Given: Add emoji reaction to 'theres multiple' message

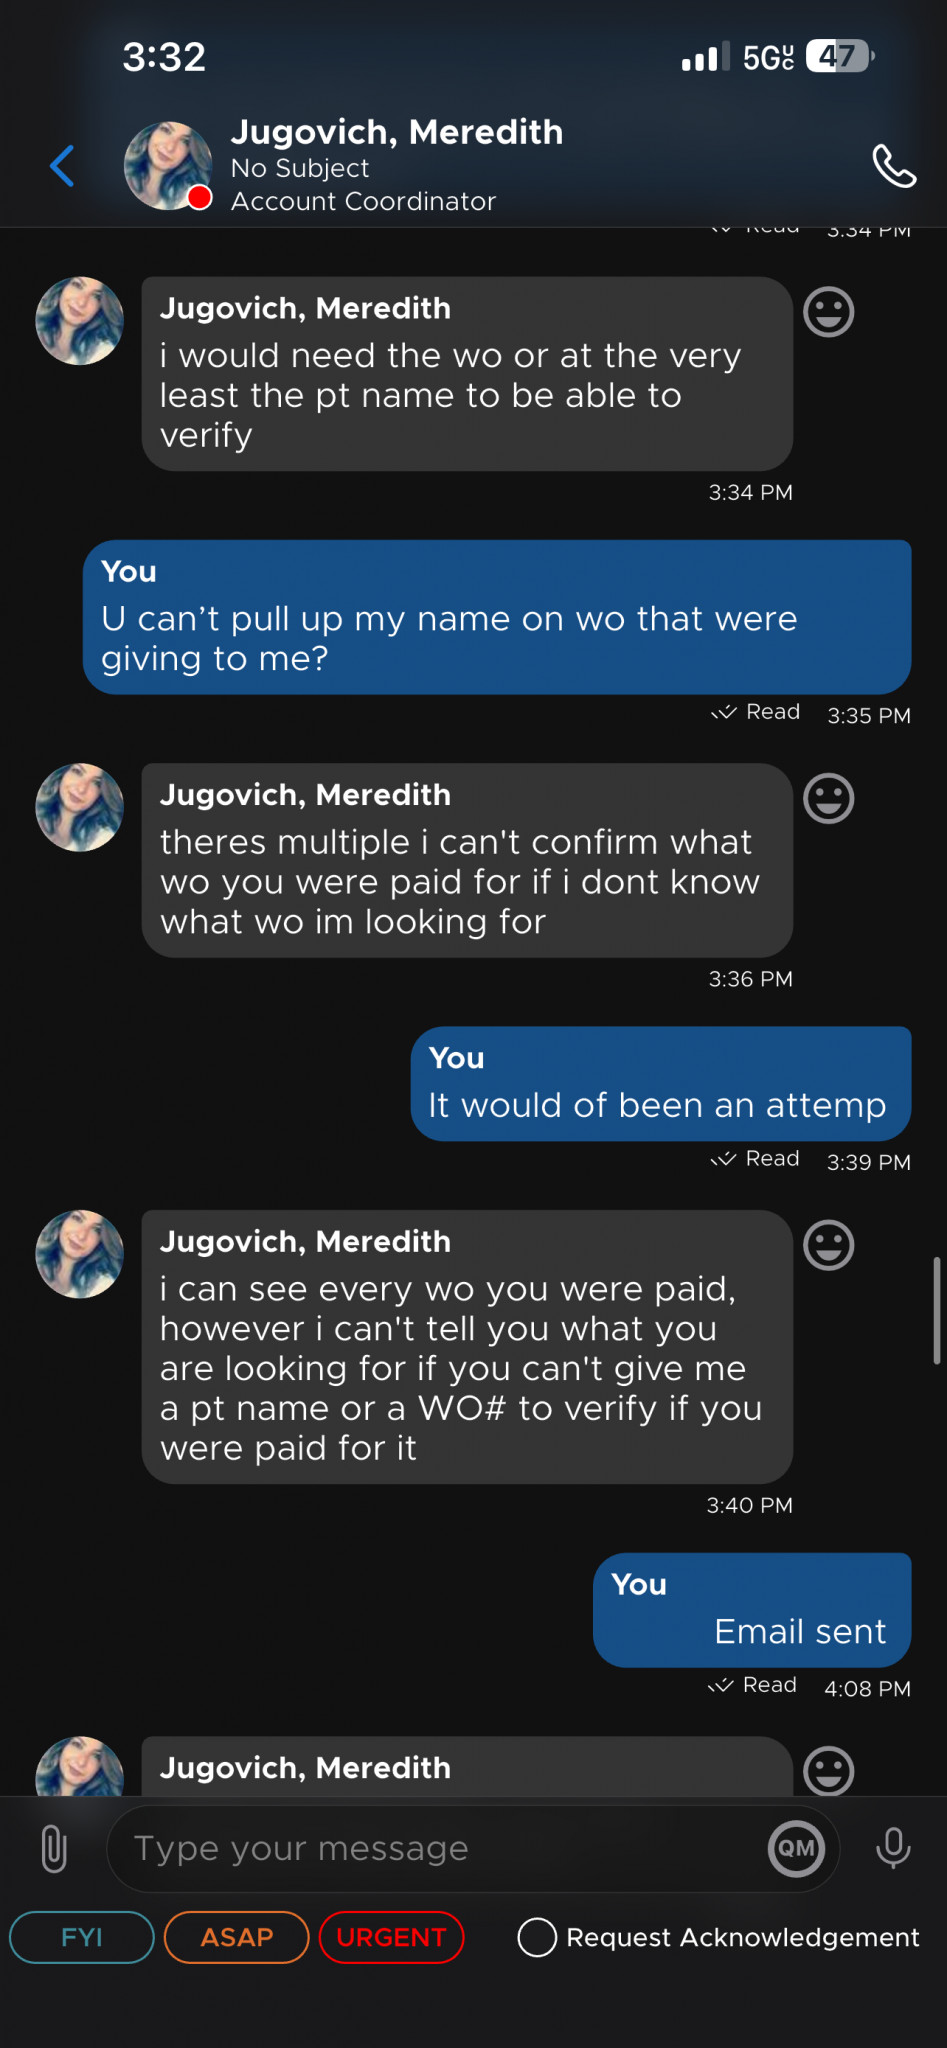Looking at the screenshot, I should point(828,799).
